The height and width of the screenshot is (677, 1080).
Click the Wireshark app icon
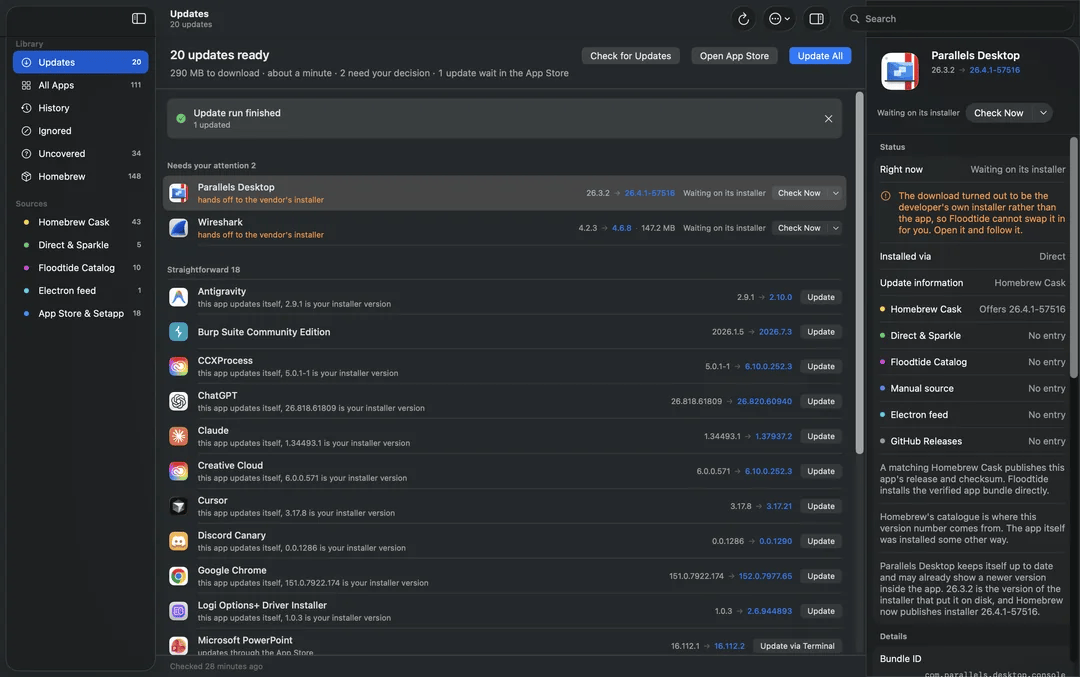pyautogui.click(x=178, y=228)
